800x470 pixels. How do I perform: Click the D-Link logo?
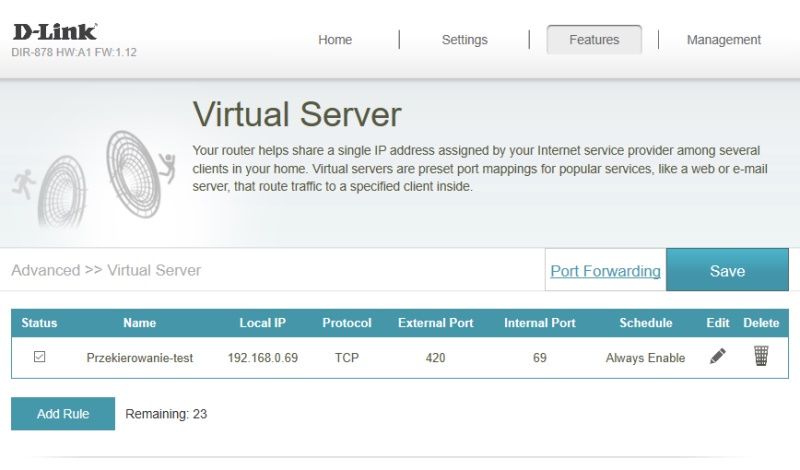pos(55,32)
